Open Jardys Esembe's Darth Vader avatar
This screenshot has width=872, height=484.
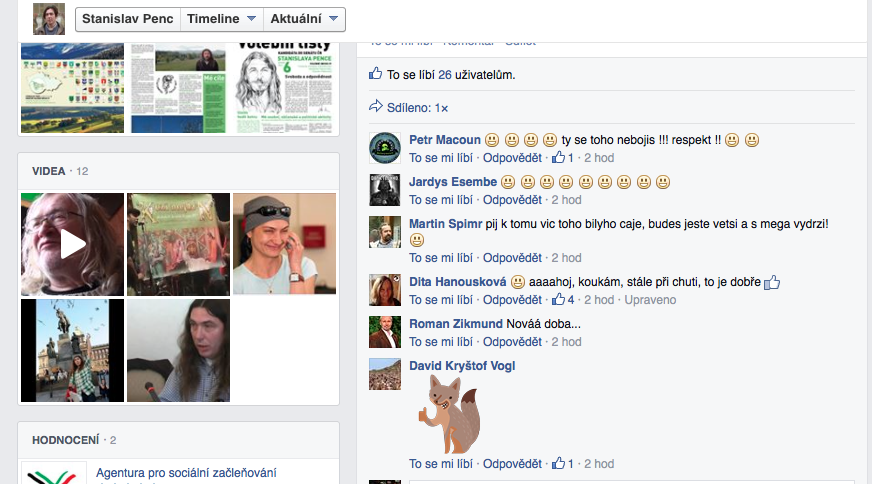pos(385,190)
